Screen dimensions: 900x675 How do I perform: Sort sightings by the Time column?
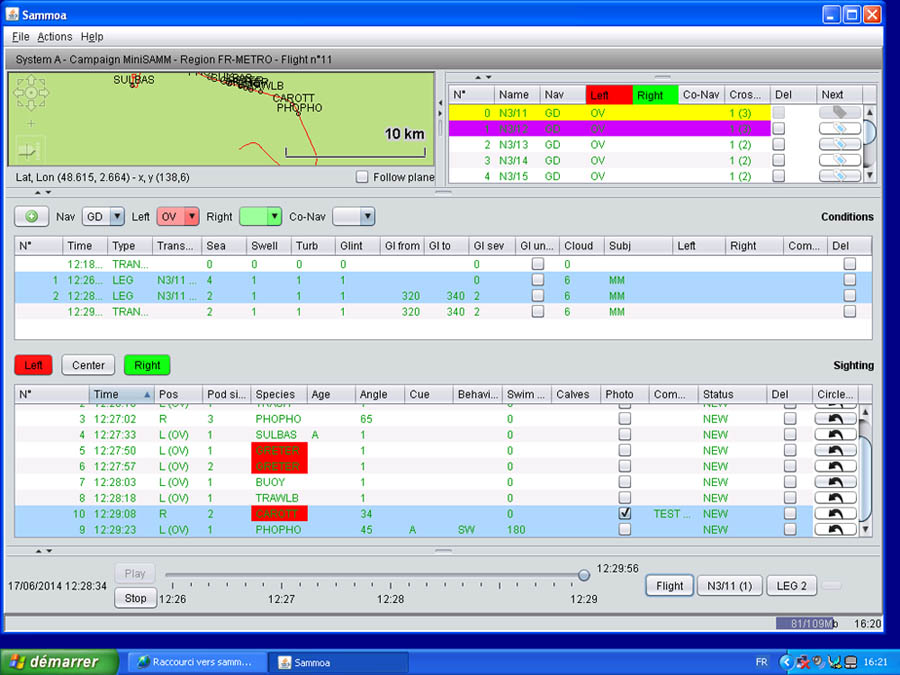pyautogui.click(x=121, y=394)
